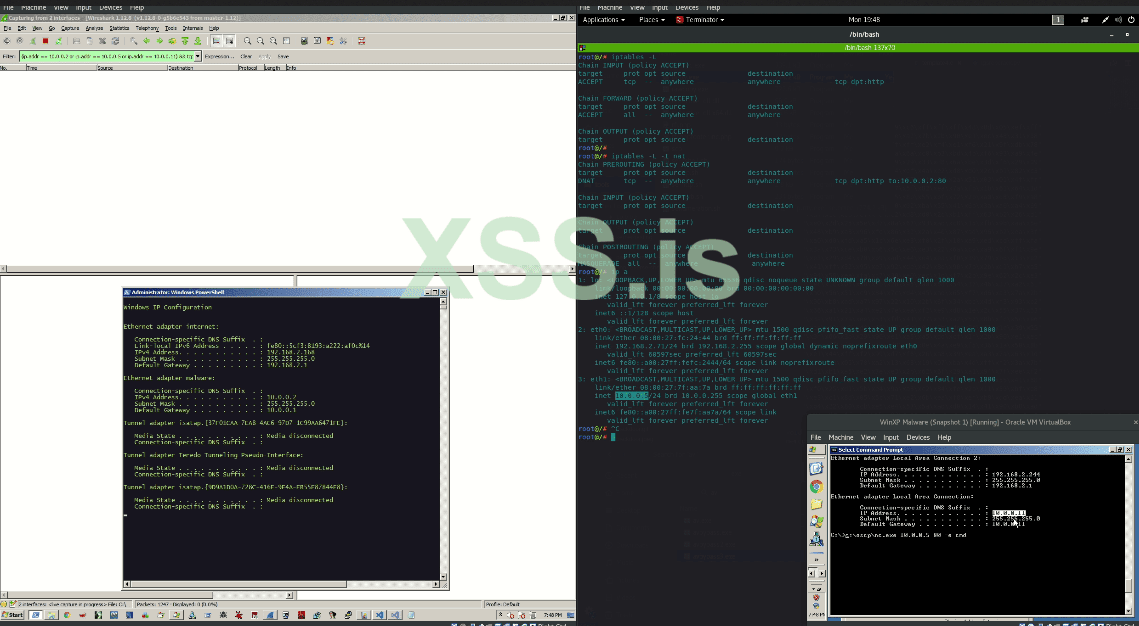Viewport: 1139px width, 626px height.
Task: Open Machine menu in WinXP Malware VirtualBox window
Action: [840, 437]
